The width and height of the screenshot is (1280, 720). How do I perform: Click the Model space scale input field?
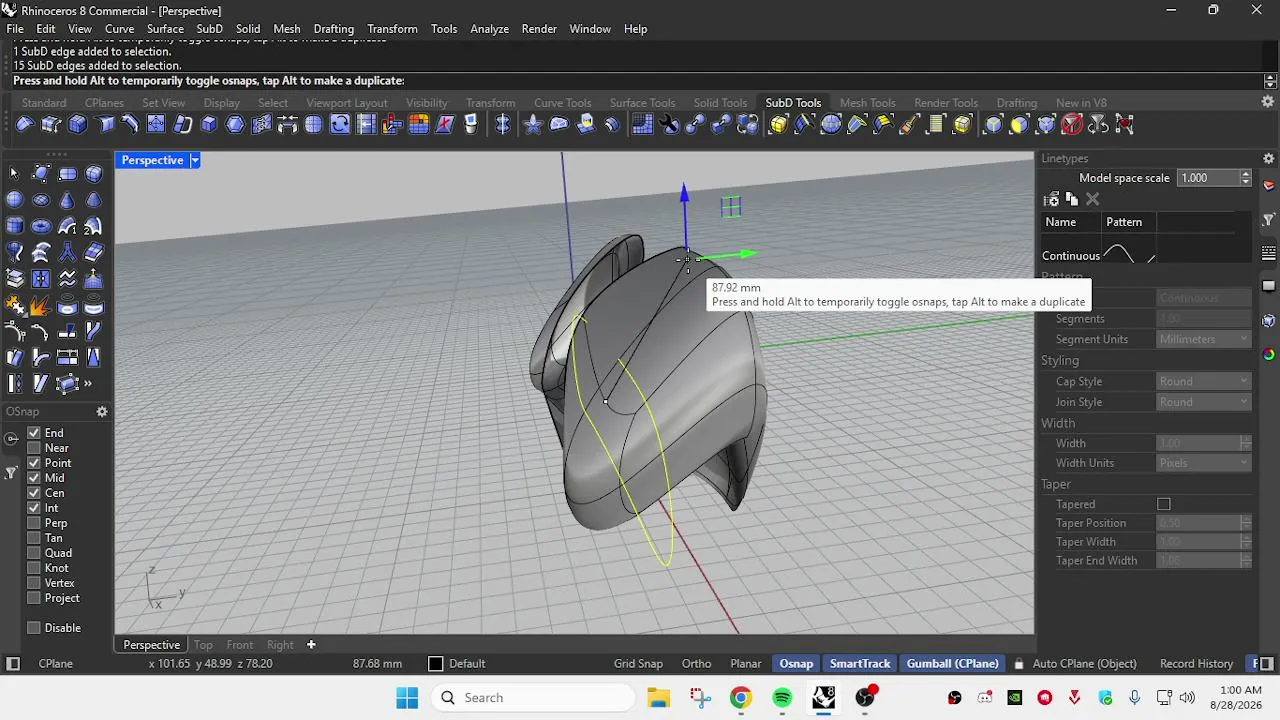pyautogui.click(x=1208, y=178)
